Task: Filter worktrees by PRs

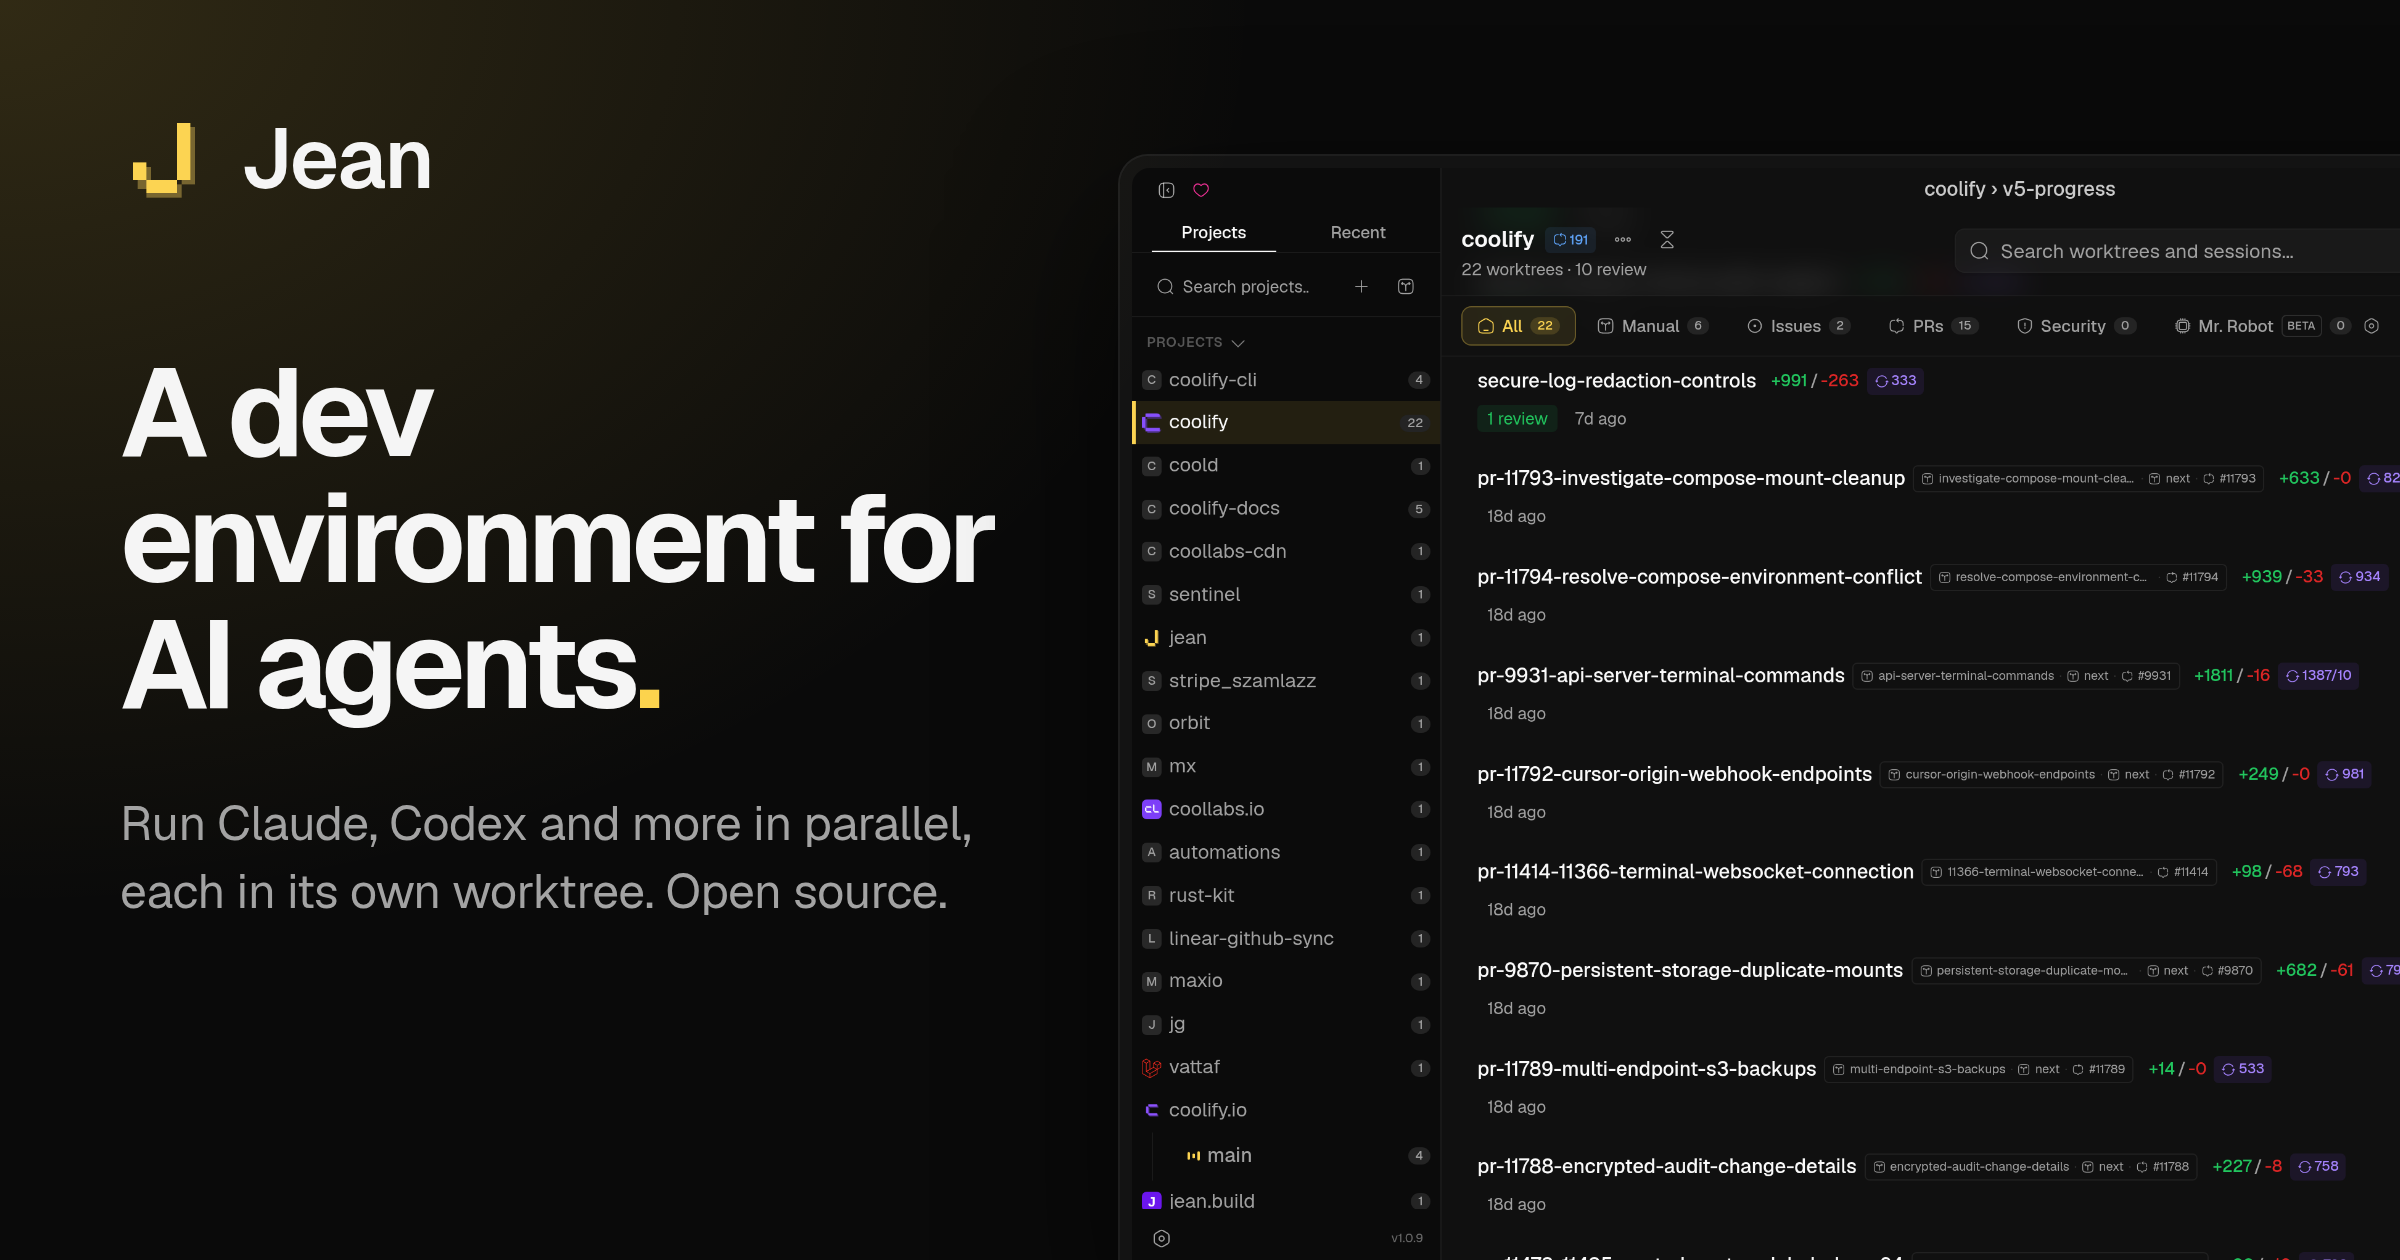Action: 1932,326
